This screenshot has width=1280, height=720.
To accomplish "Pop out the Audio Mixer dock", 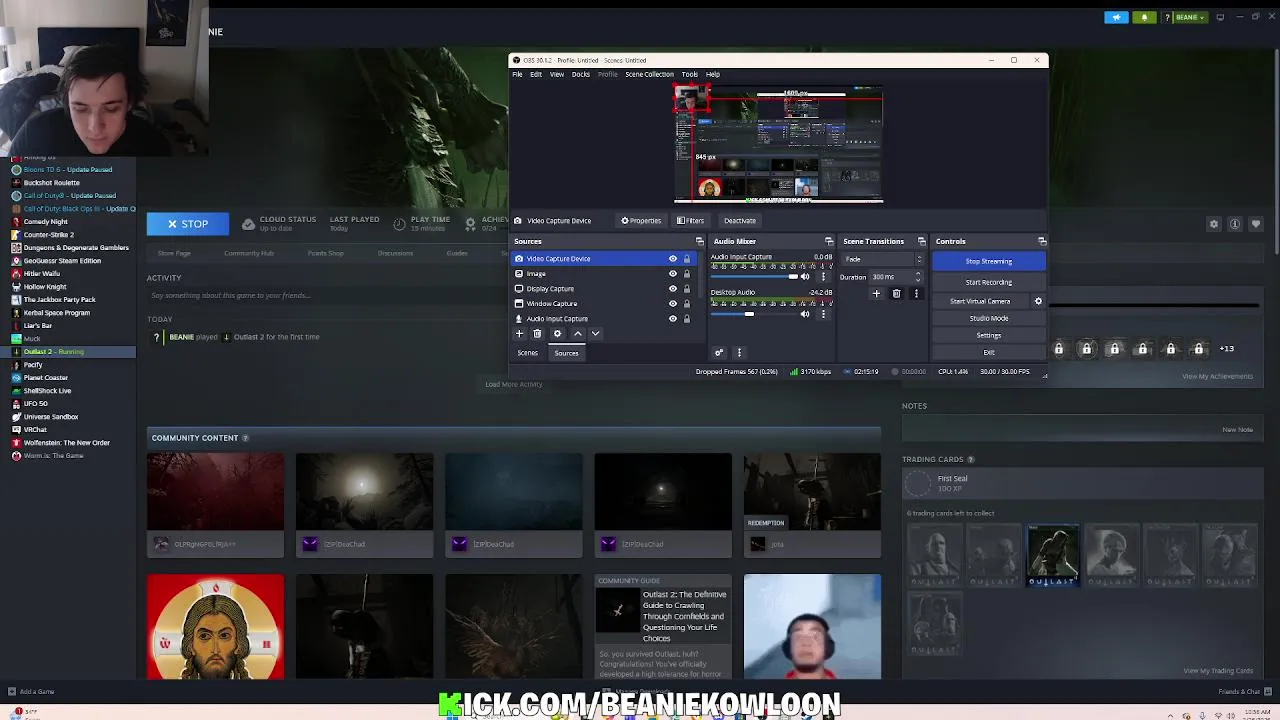I will click(829, 241).
